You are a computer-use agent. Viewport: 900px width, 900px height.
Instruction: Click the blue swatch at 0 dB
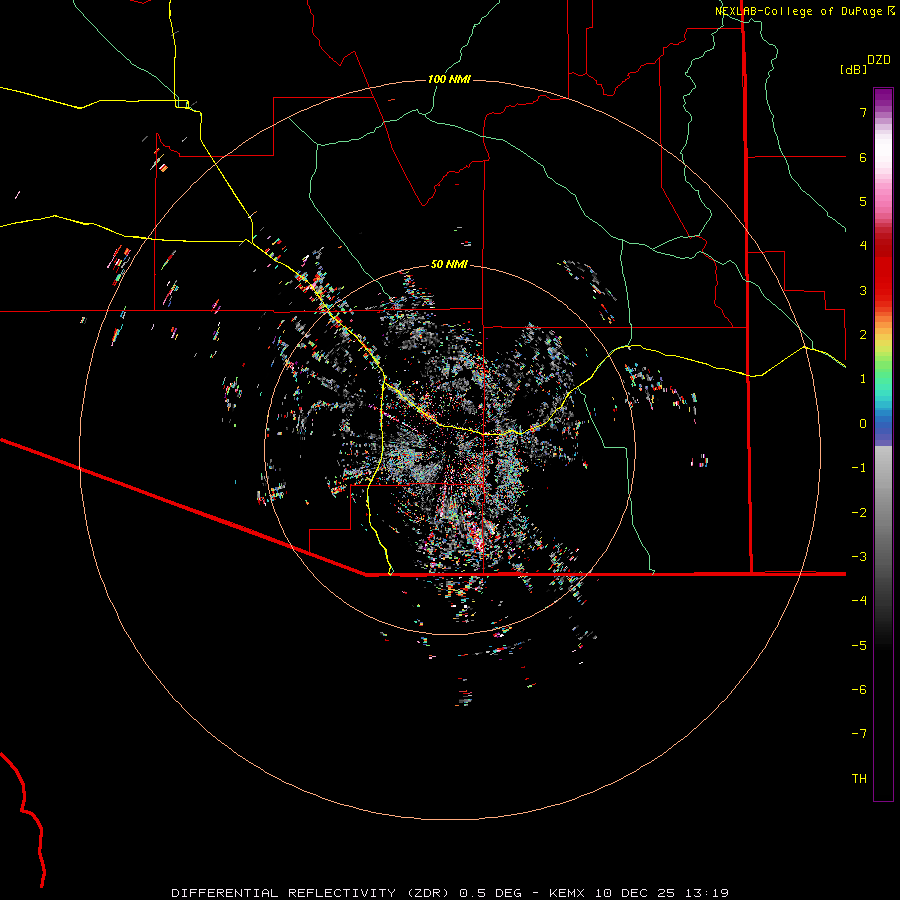pos(883,424)
